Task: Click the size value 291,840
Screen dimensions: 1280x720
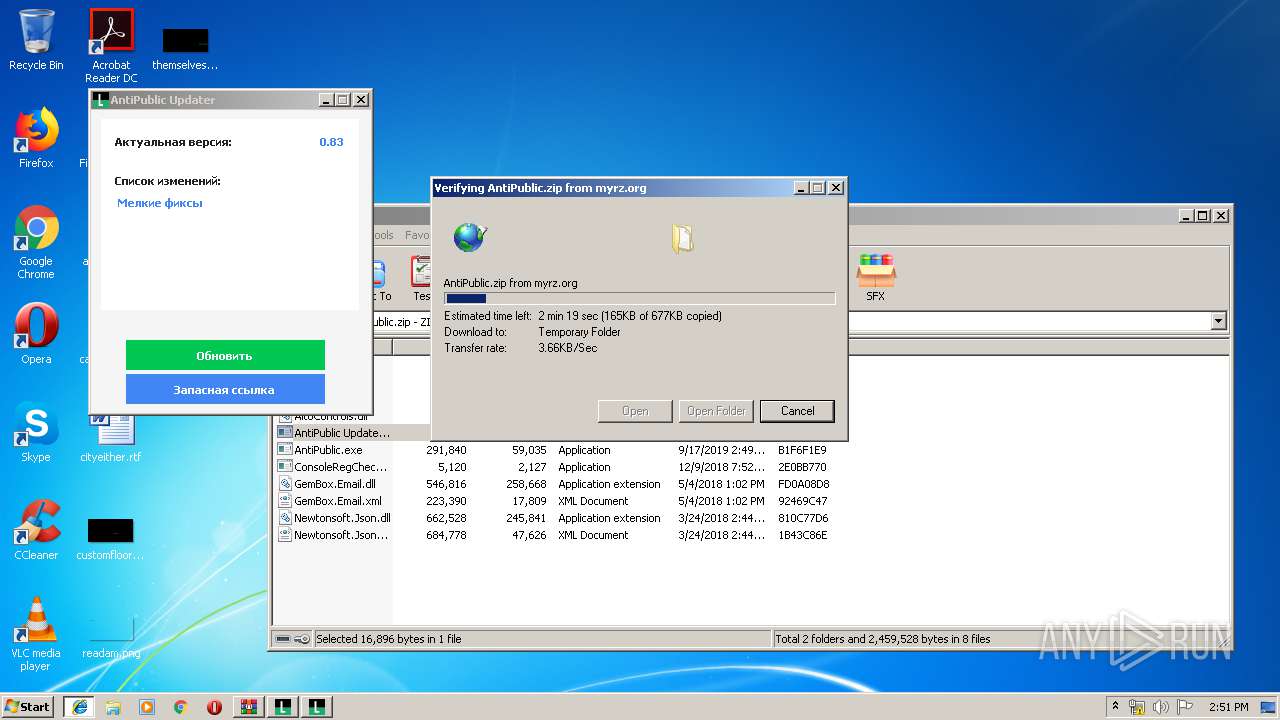Action: coord(446,450)
